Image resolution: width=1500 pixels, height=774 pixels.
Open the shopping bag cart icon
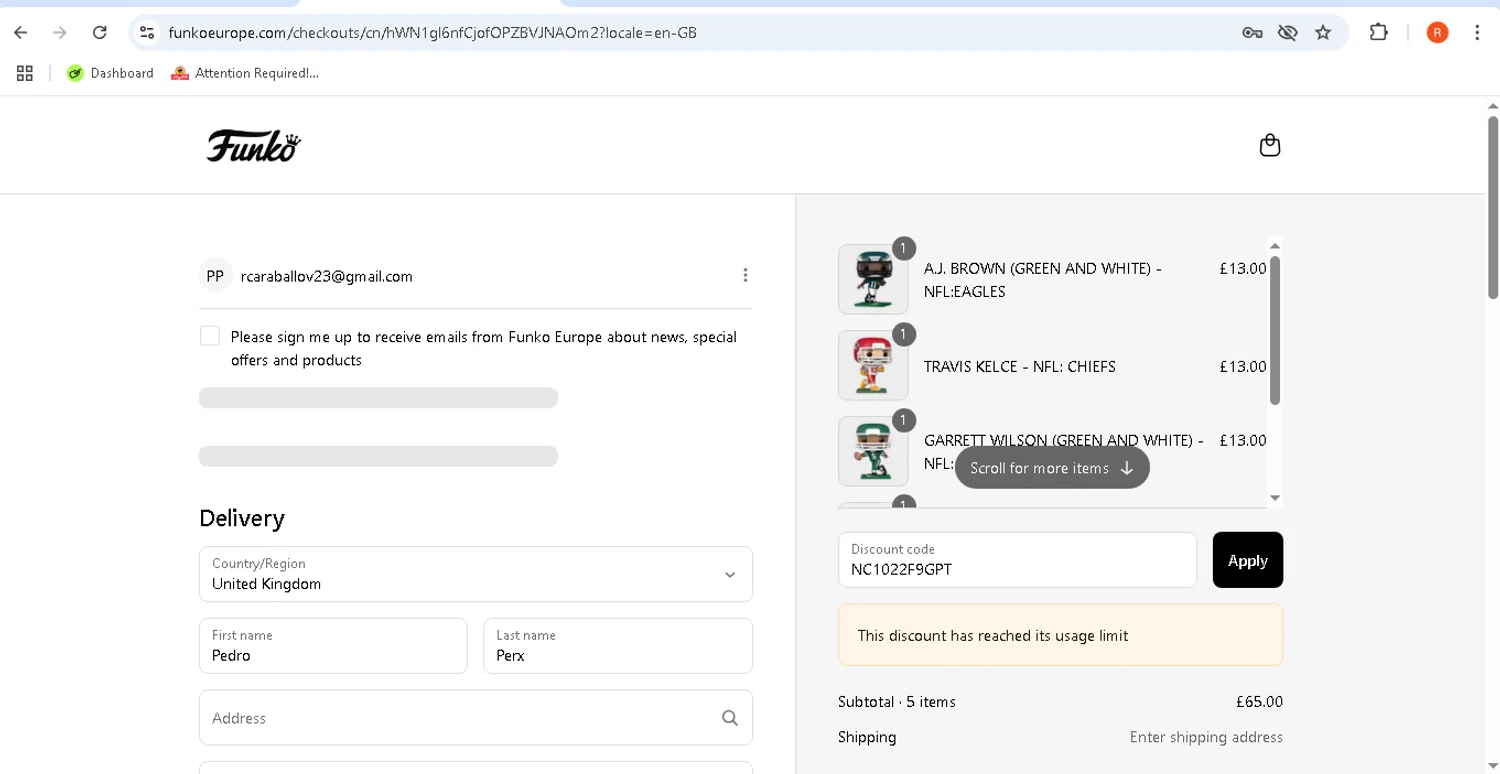click(x=1269, y=146)
